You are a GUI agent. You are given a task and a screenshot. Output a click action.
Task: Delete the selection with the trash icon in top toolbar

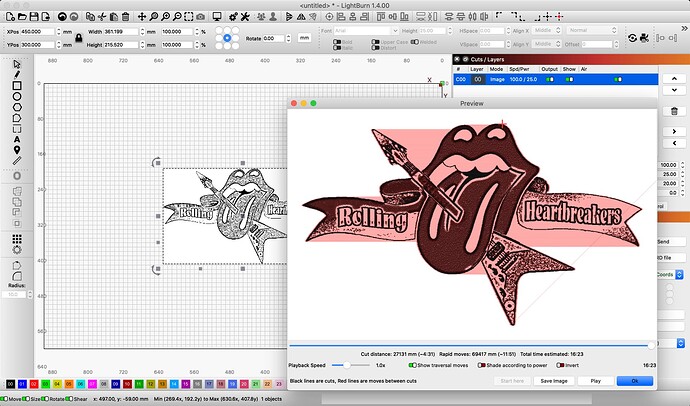tap(125, 17)
